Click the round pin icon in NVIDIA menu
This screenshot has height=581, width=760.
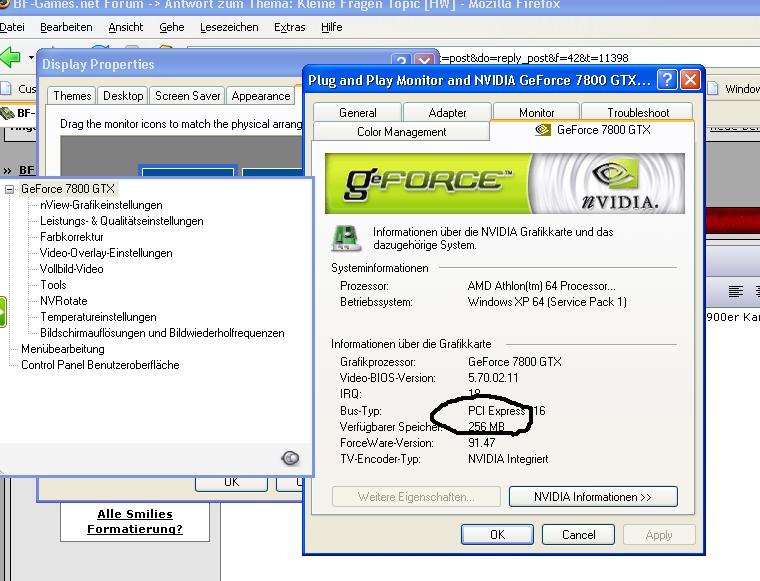coord(290,457)
